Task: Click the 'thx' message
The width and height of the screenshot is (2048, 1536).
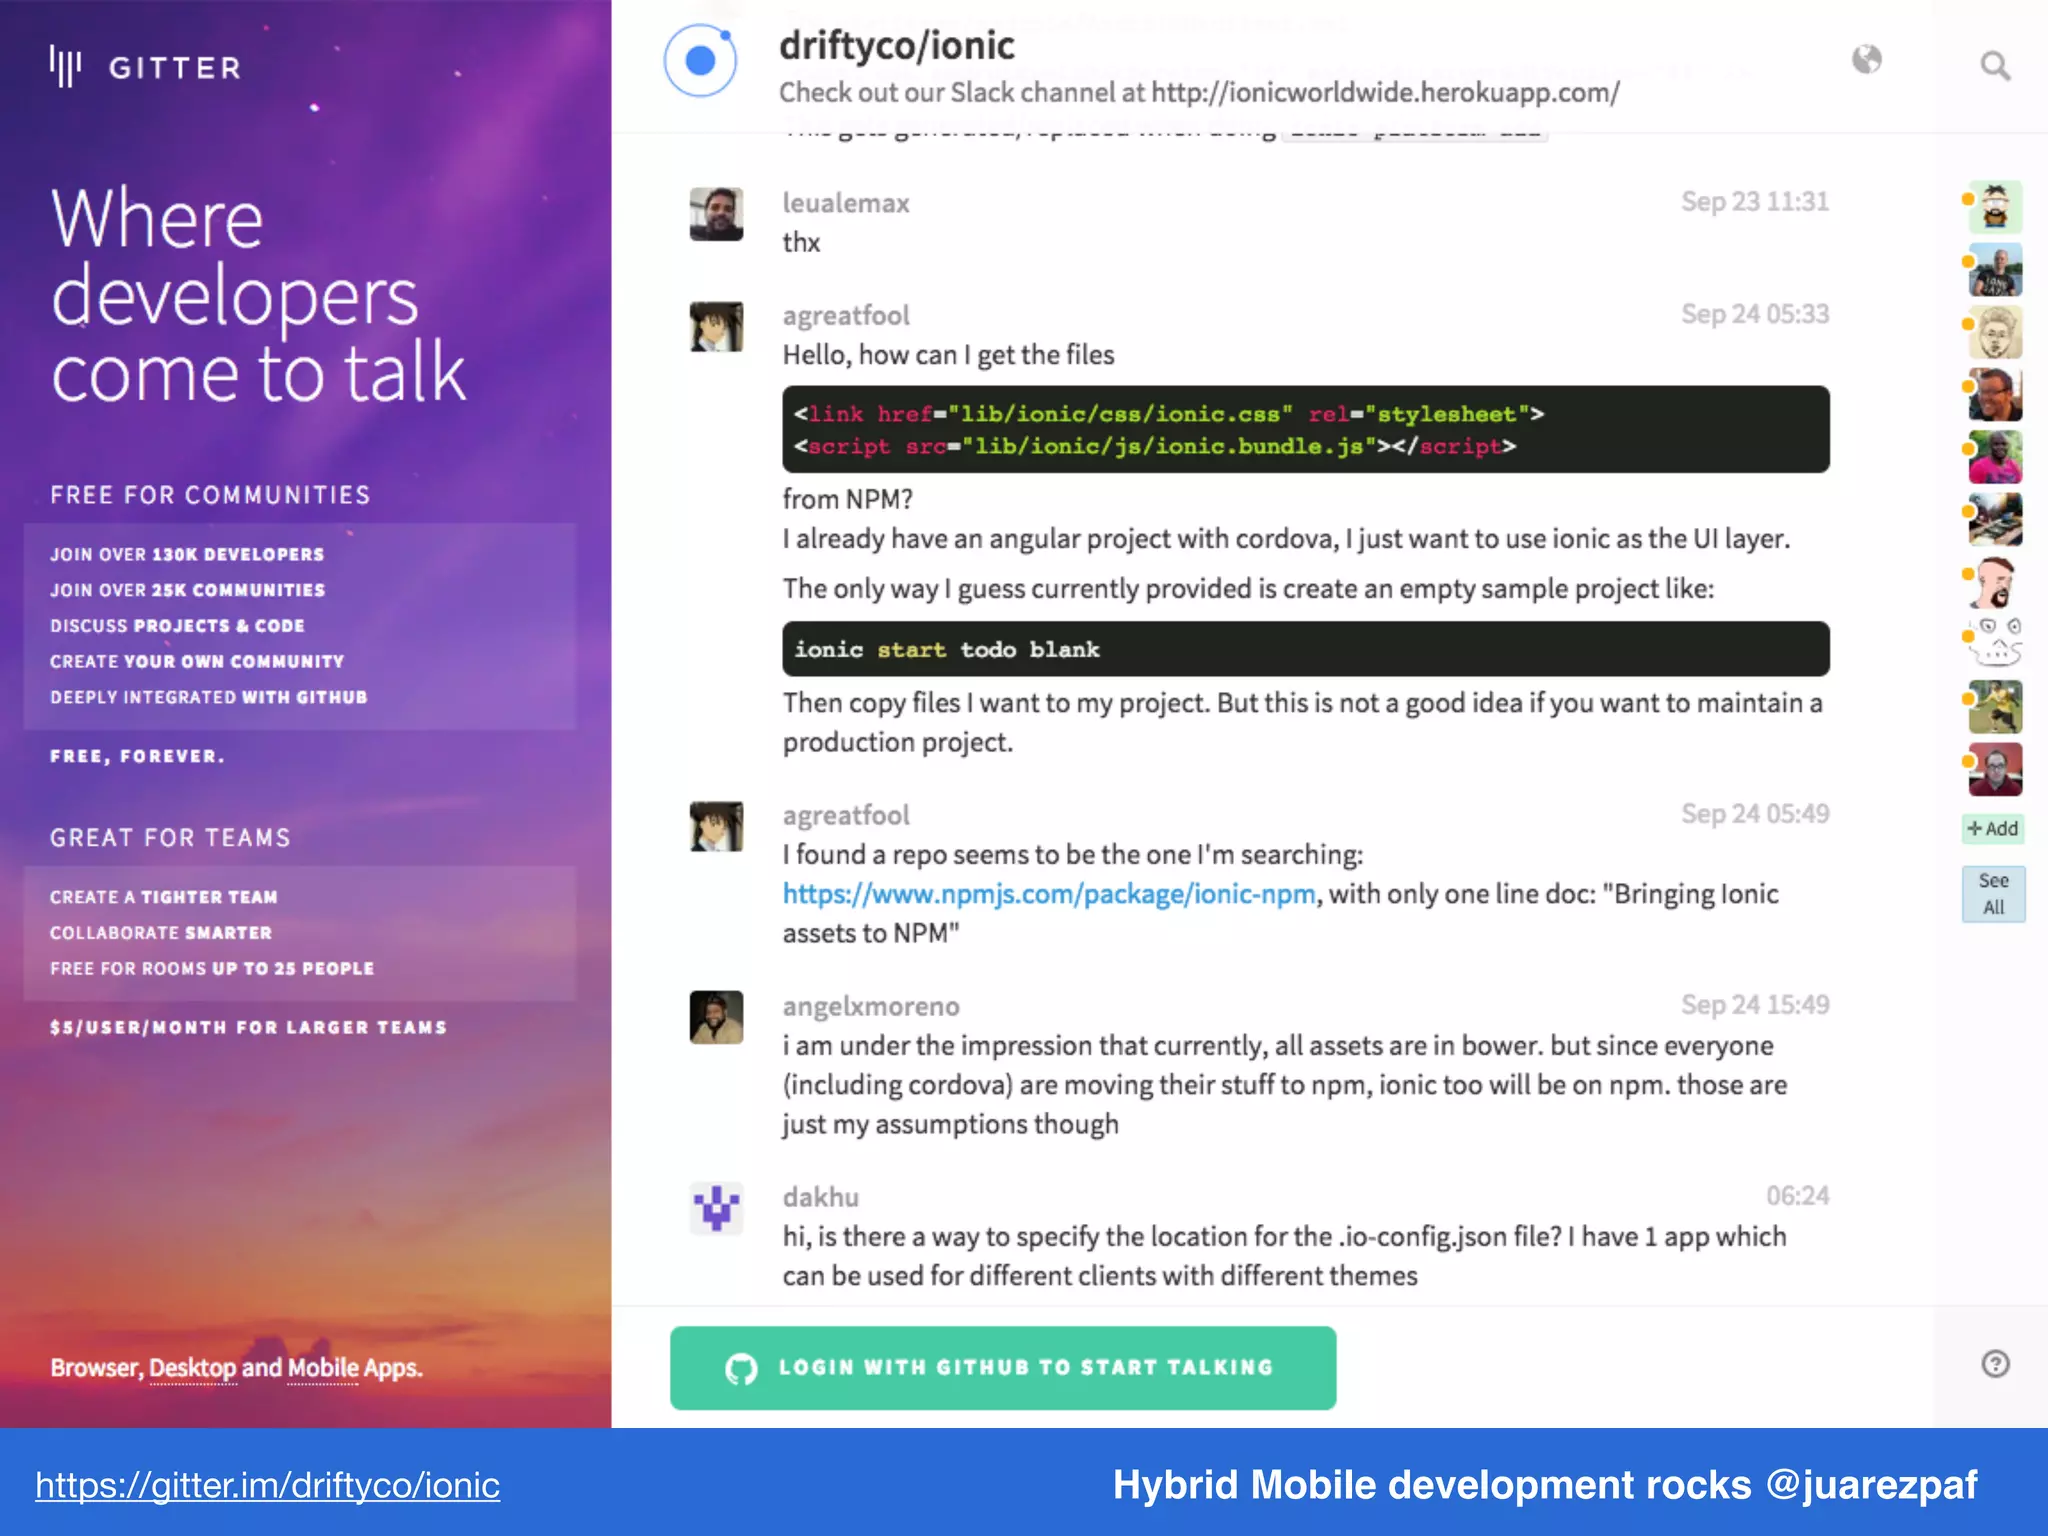Action: [801, 242]
